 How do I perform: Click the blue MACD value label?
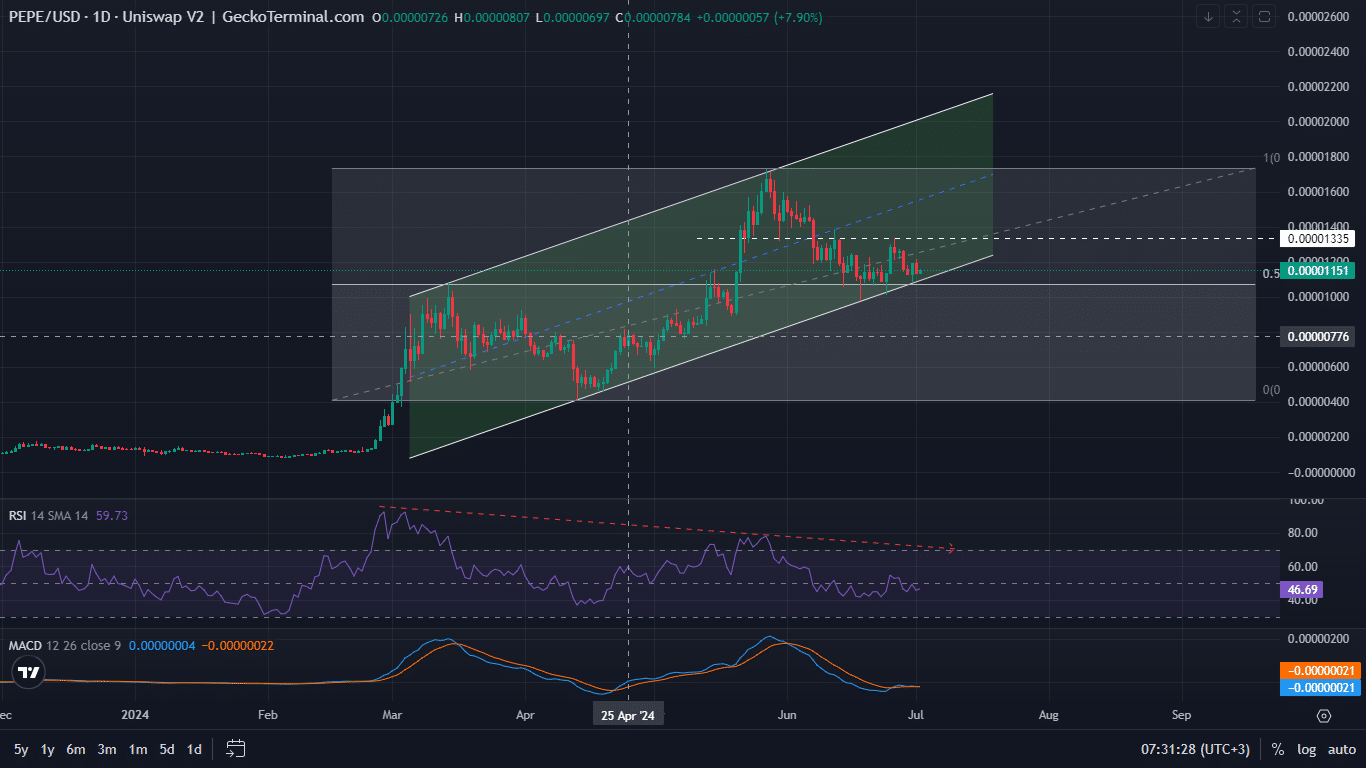(1319, 688)
